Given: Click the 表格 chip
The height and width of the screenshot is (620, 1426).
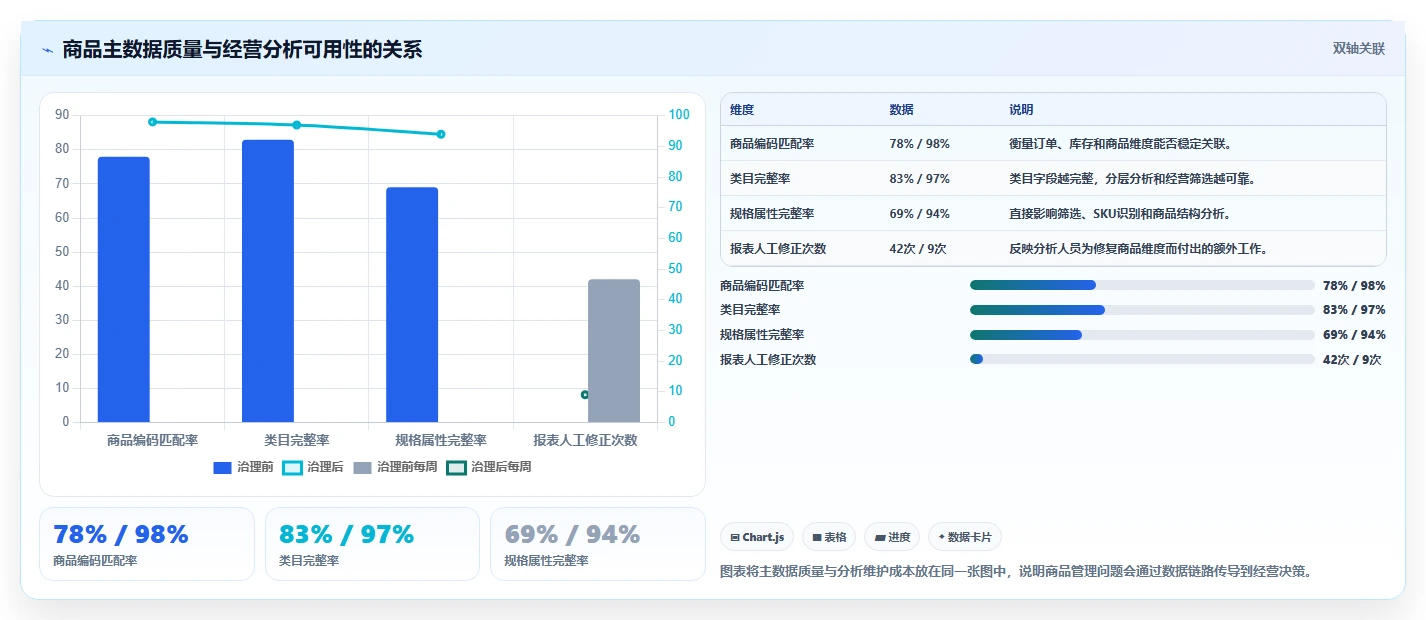Looking at the screenshot, I should coord(829,537).
